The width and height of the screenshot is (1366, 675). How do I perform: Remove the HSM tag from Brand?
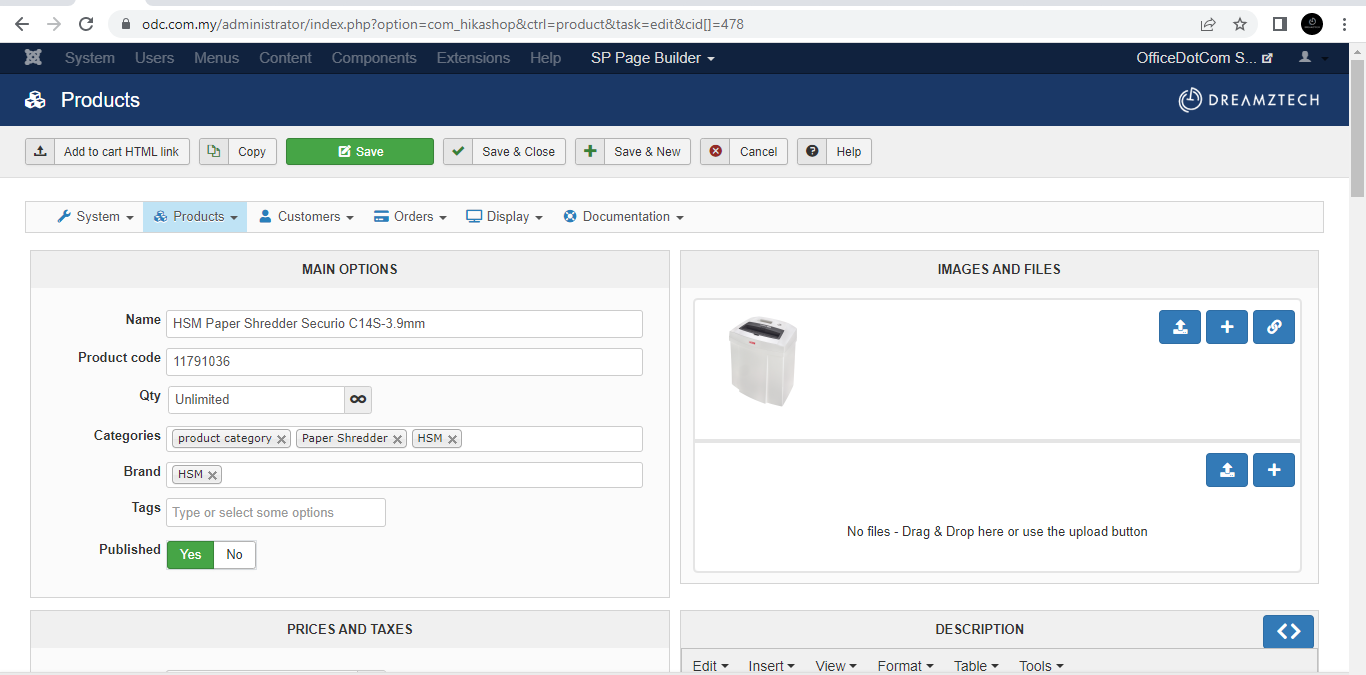click(213, 475)
